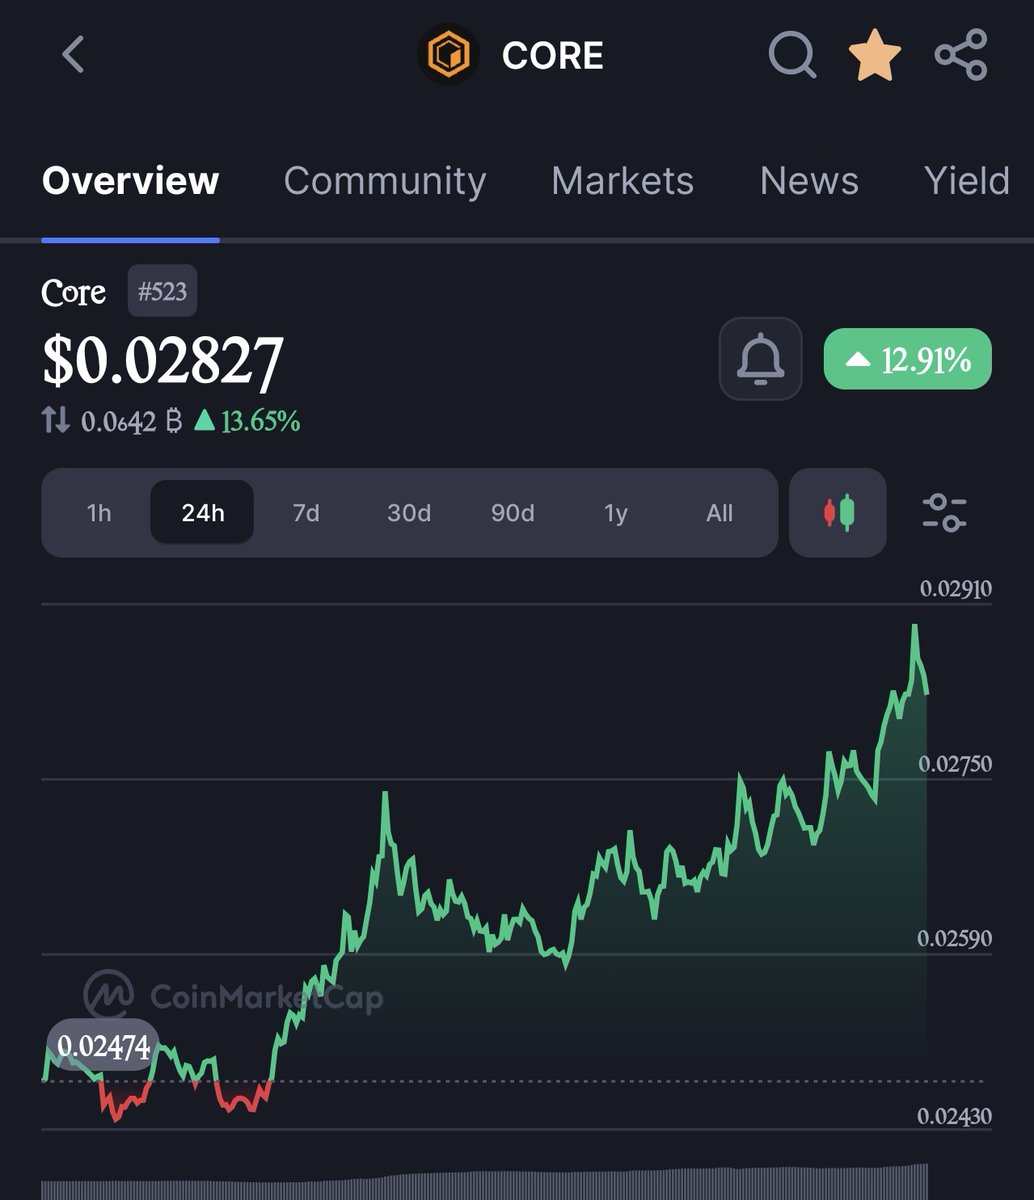Open the Overview tab
Image resolution: width=1034 pixels, height=1200 pixels.
click(130, 181)
